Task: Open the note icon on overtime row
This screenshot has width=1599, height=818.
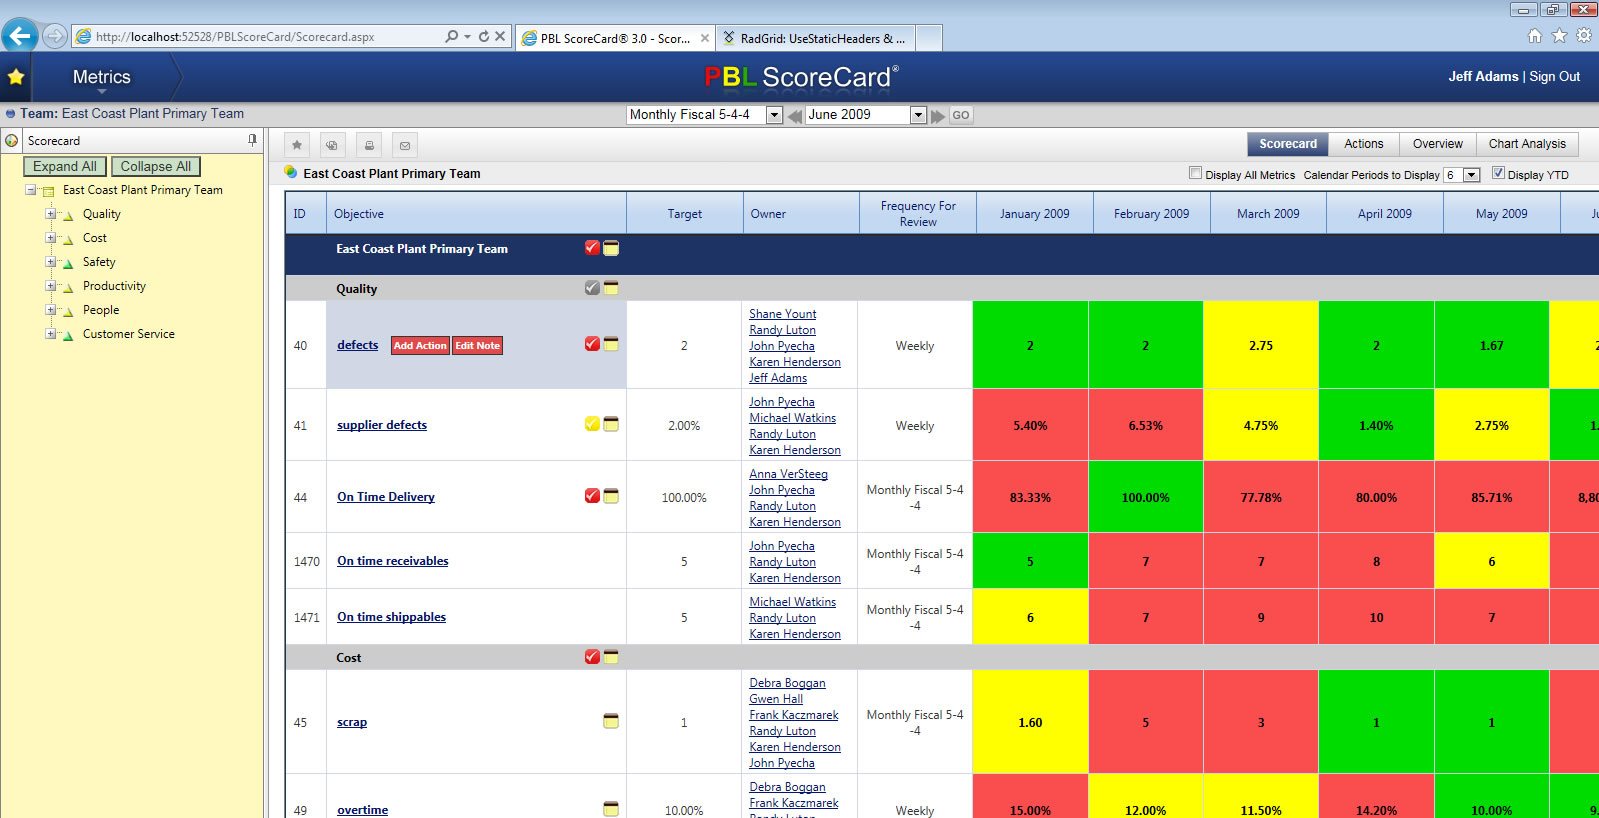Action: click(x=611, y=809)
